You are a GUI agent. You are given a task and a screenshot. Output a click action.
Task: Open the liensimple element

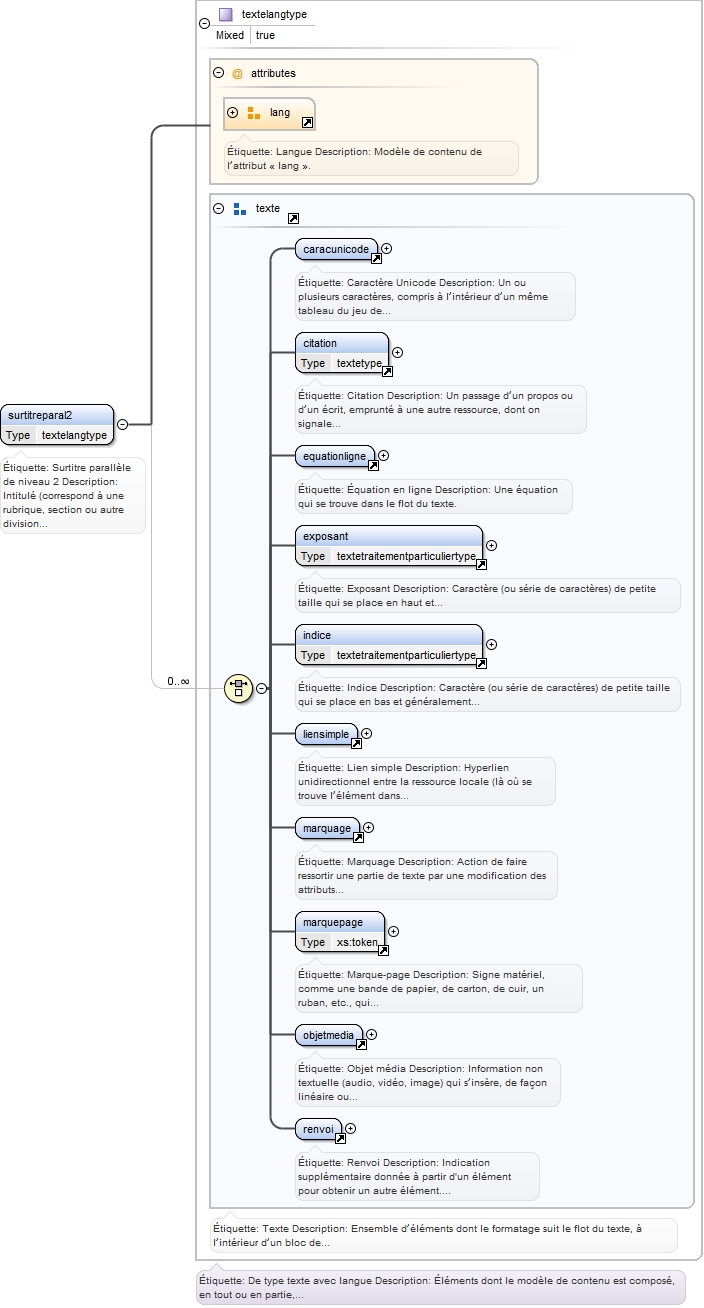[326, 734]
